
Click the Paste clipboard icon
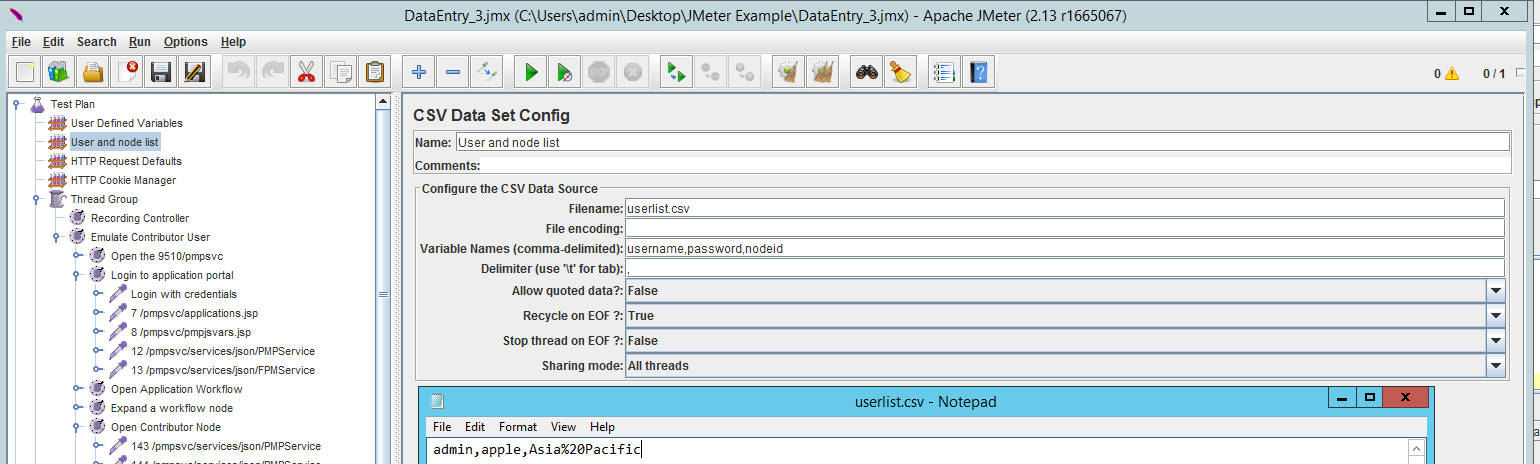375,72
